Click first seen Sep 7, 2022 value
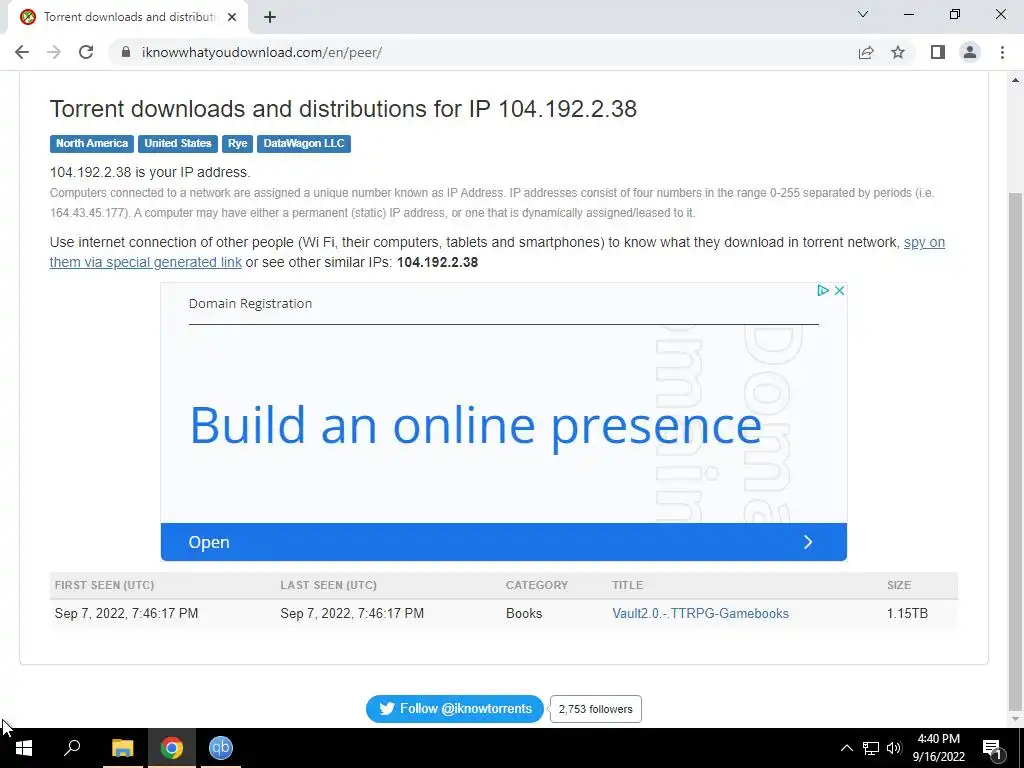1024x768 pixels. point(126,613)
